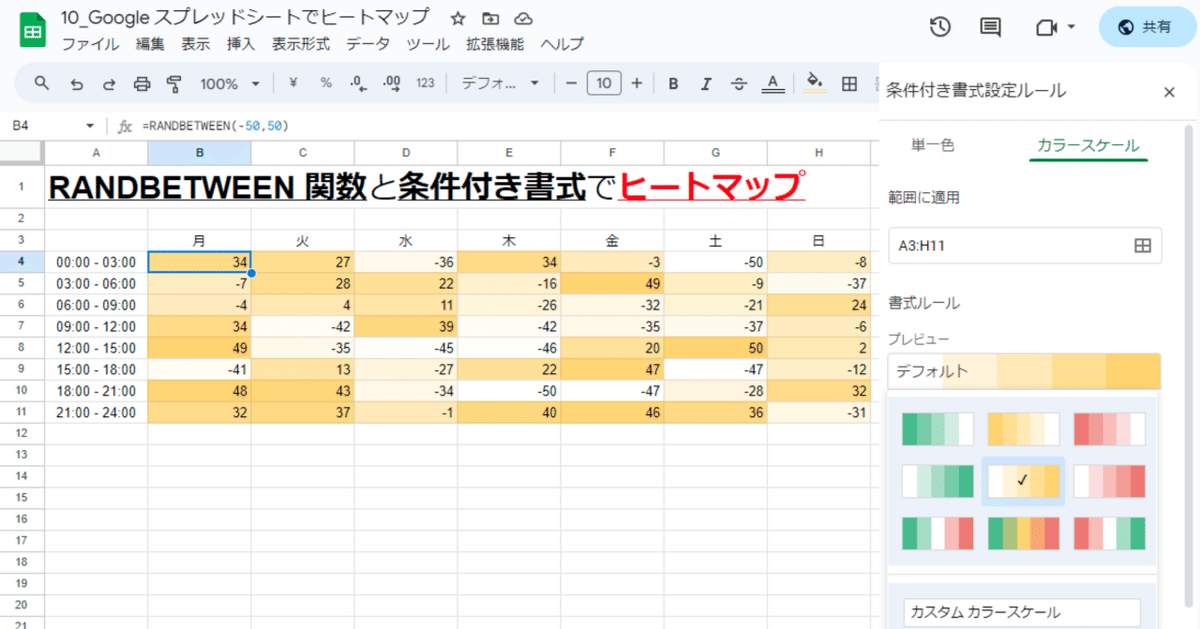Open the データ menu

pos(368,44)
